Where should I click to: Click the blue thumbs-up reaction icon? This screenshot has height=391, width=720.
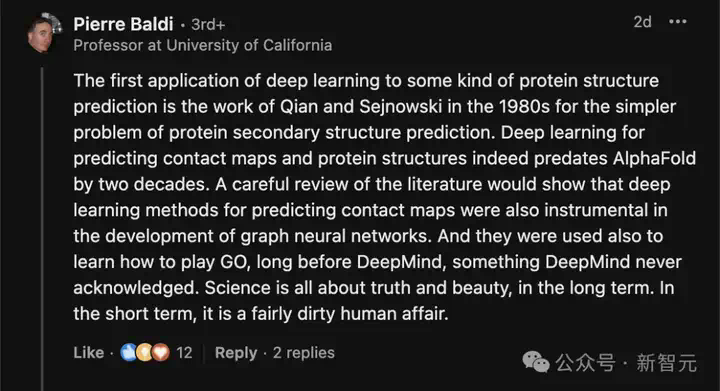tap(128, 352)
